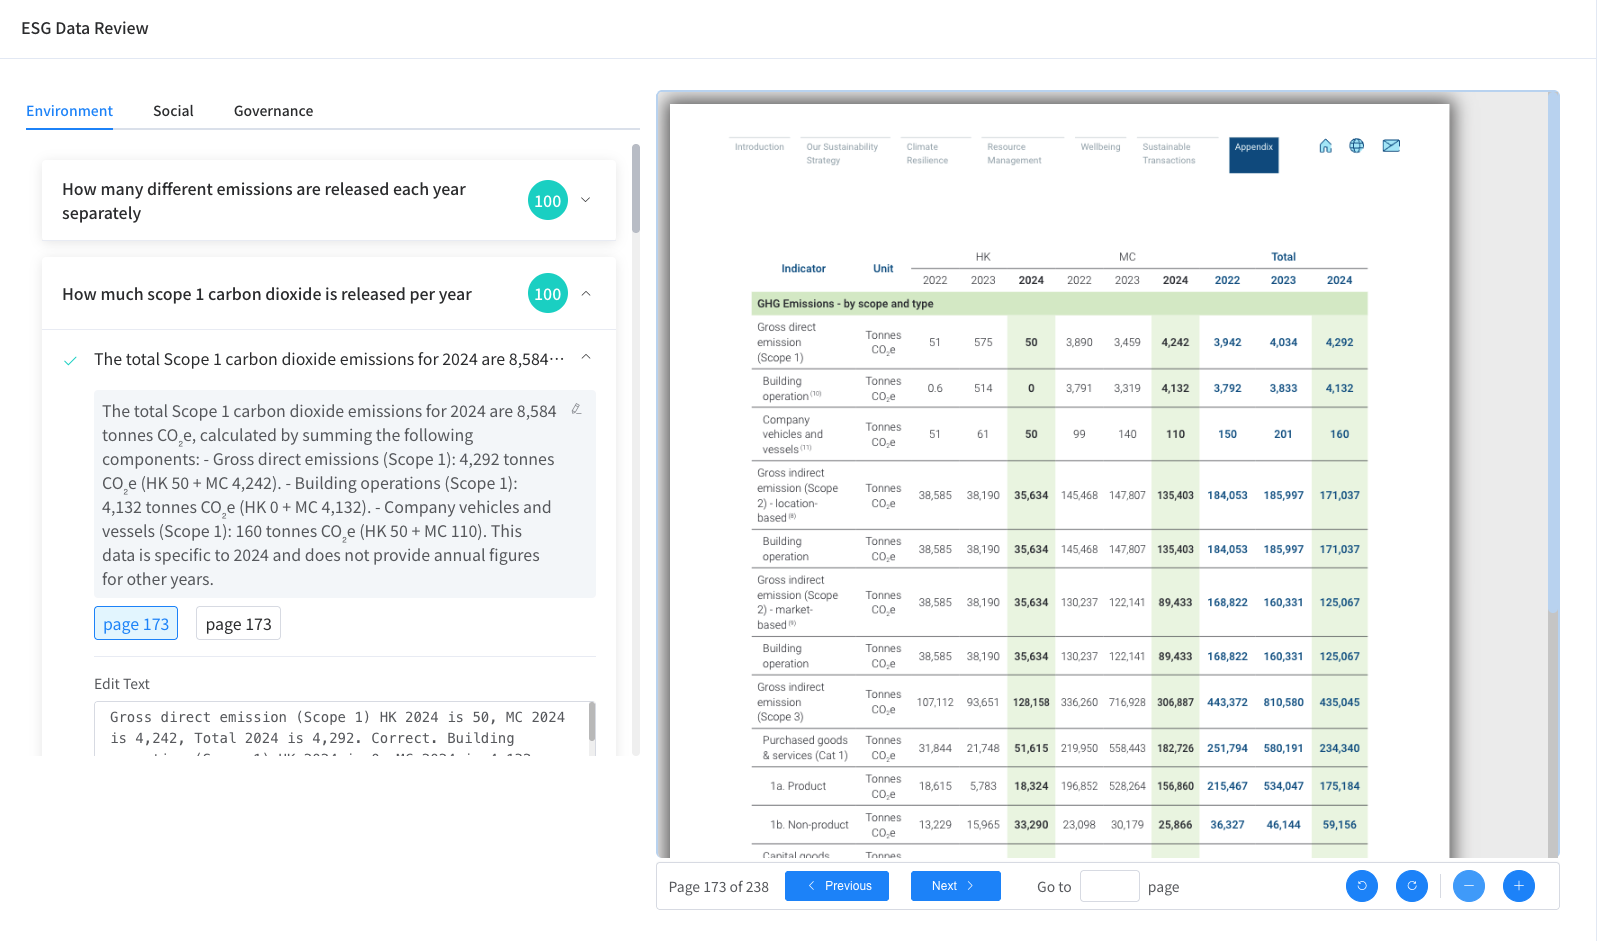The height and width of the screenshot is (941, 1597).
Task: Click the green checkmark beside Scope 1 answer
Action: 70,361
